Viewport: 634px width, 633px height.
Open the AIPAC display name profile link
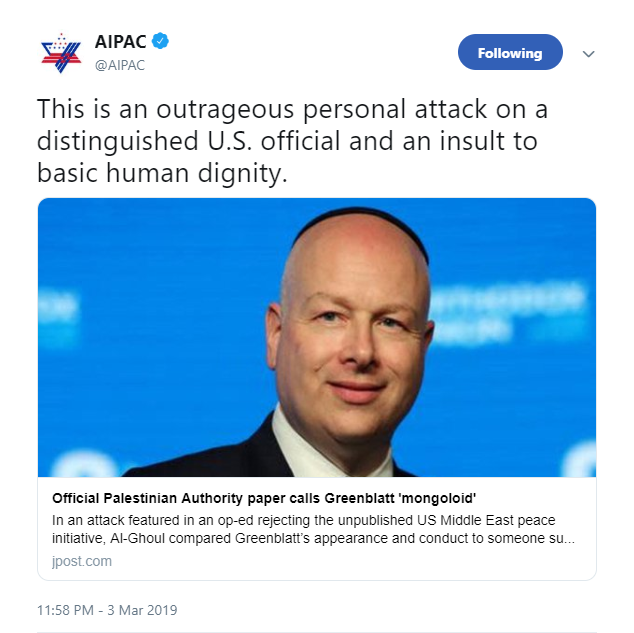pos(120,42)
